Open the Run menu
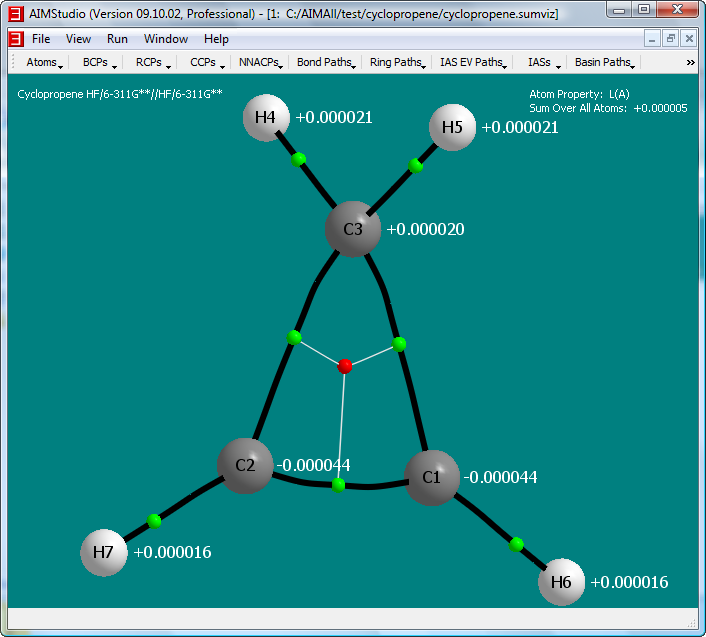 tap(117, 39)
